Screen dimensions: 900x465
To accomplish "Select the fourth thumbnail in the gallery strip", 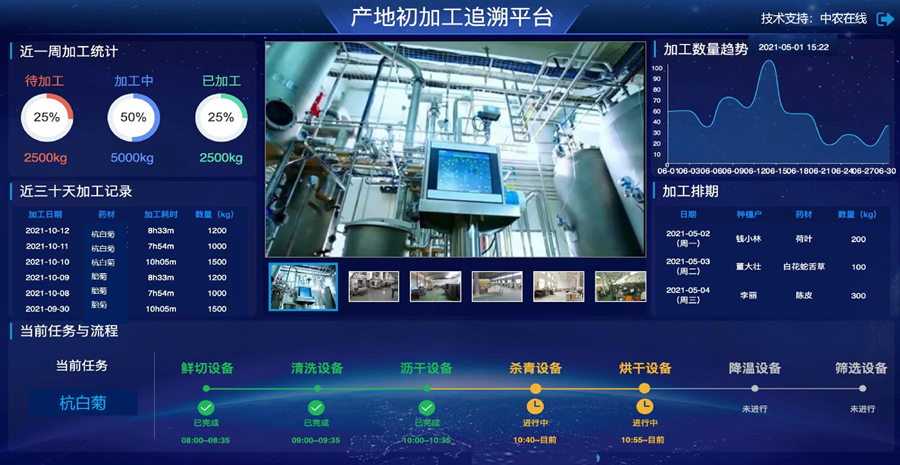I will tap(497, 286).
